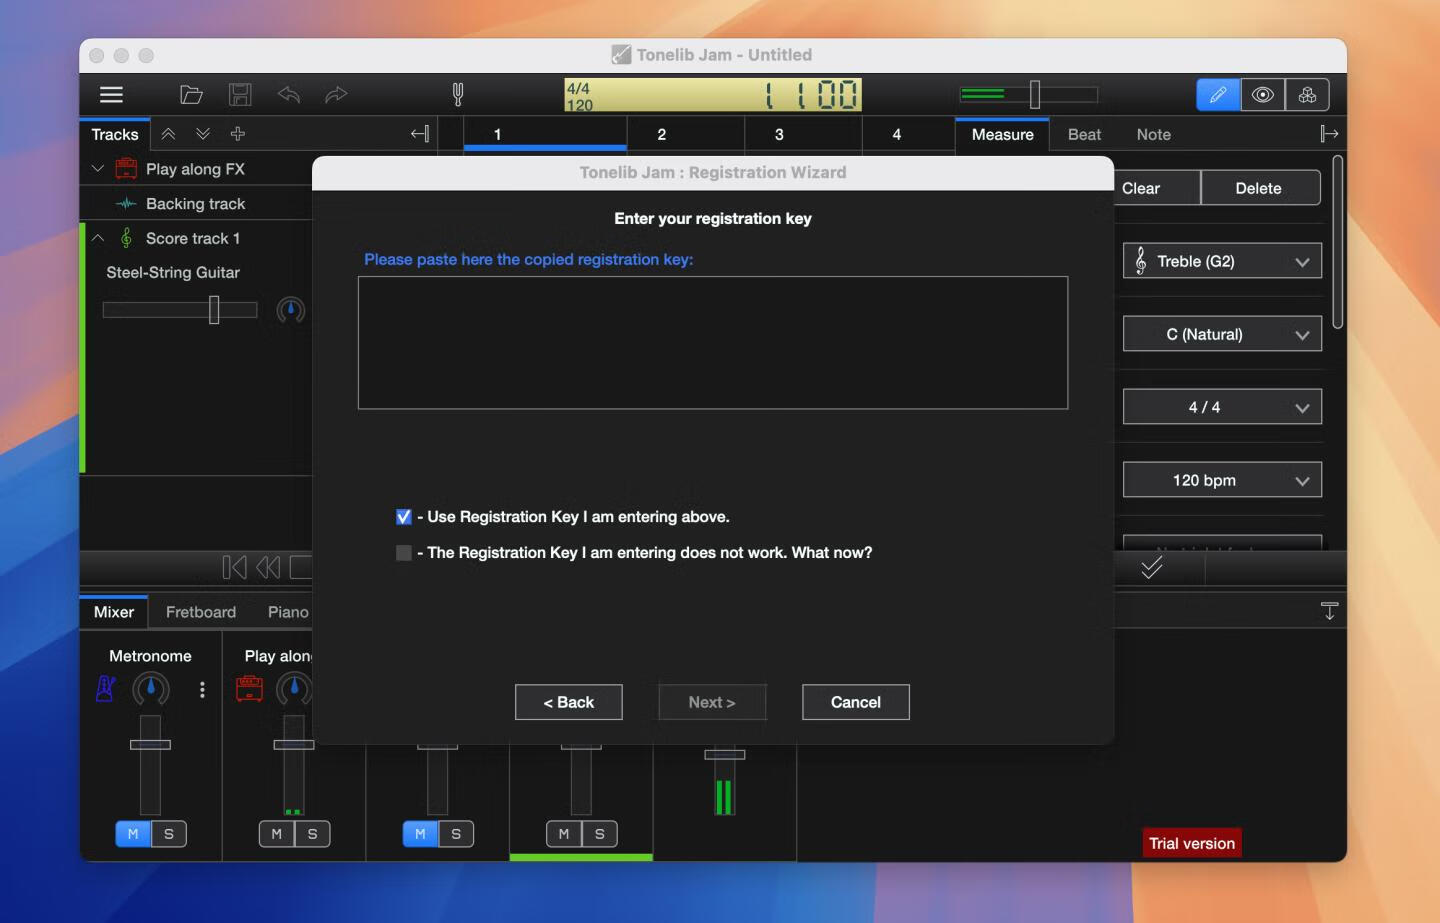
Task: Select the Piano tab
Action: click(288, 612)
